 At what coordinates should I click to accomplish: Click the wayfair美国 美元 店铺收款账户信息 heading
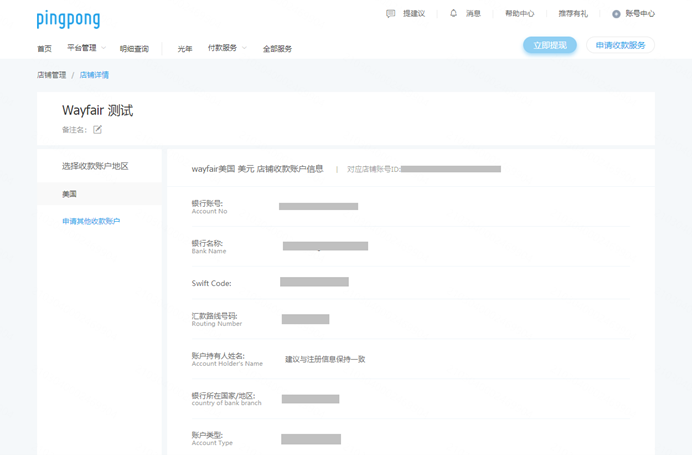click(x=257, y=169)
